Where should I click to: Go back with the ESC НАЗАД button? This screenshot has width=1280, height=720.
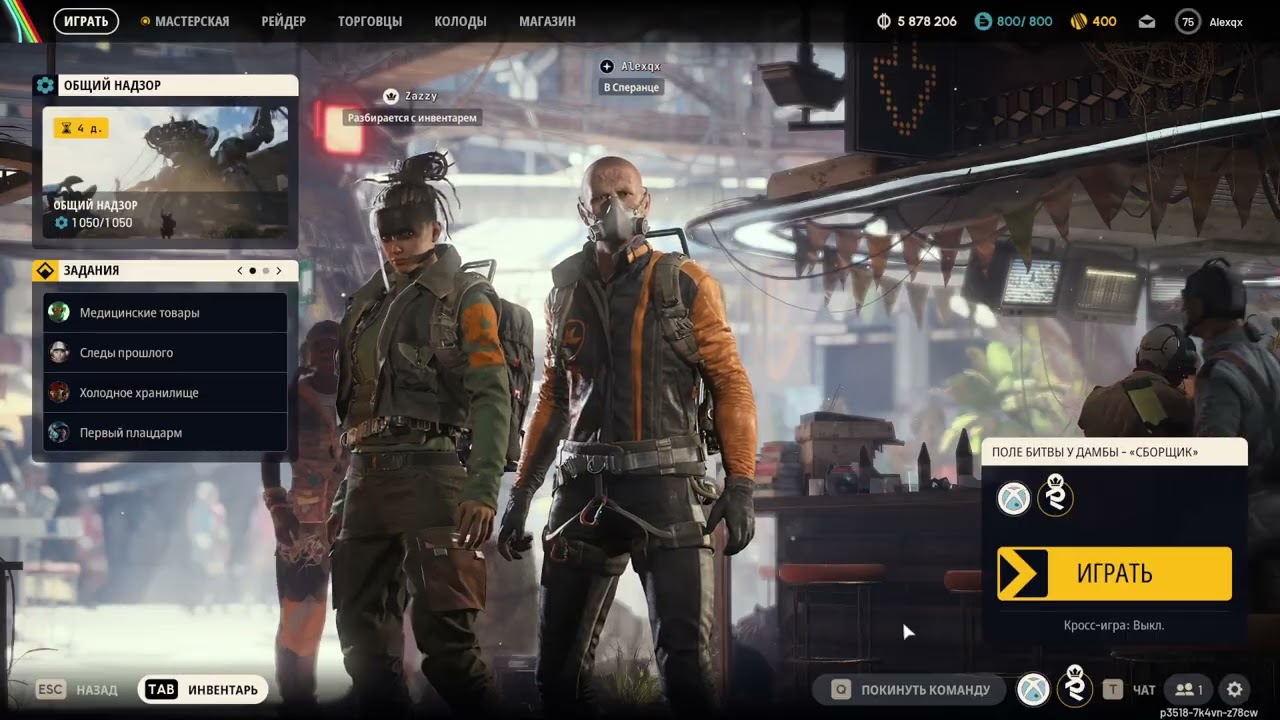[x=76, y=689]
